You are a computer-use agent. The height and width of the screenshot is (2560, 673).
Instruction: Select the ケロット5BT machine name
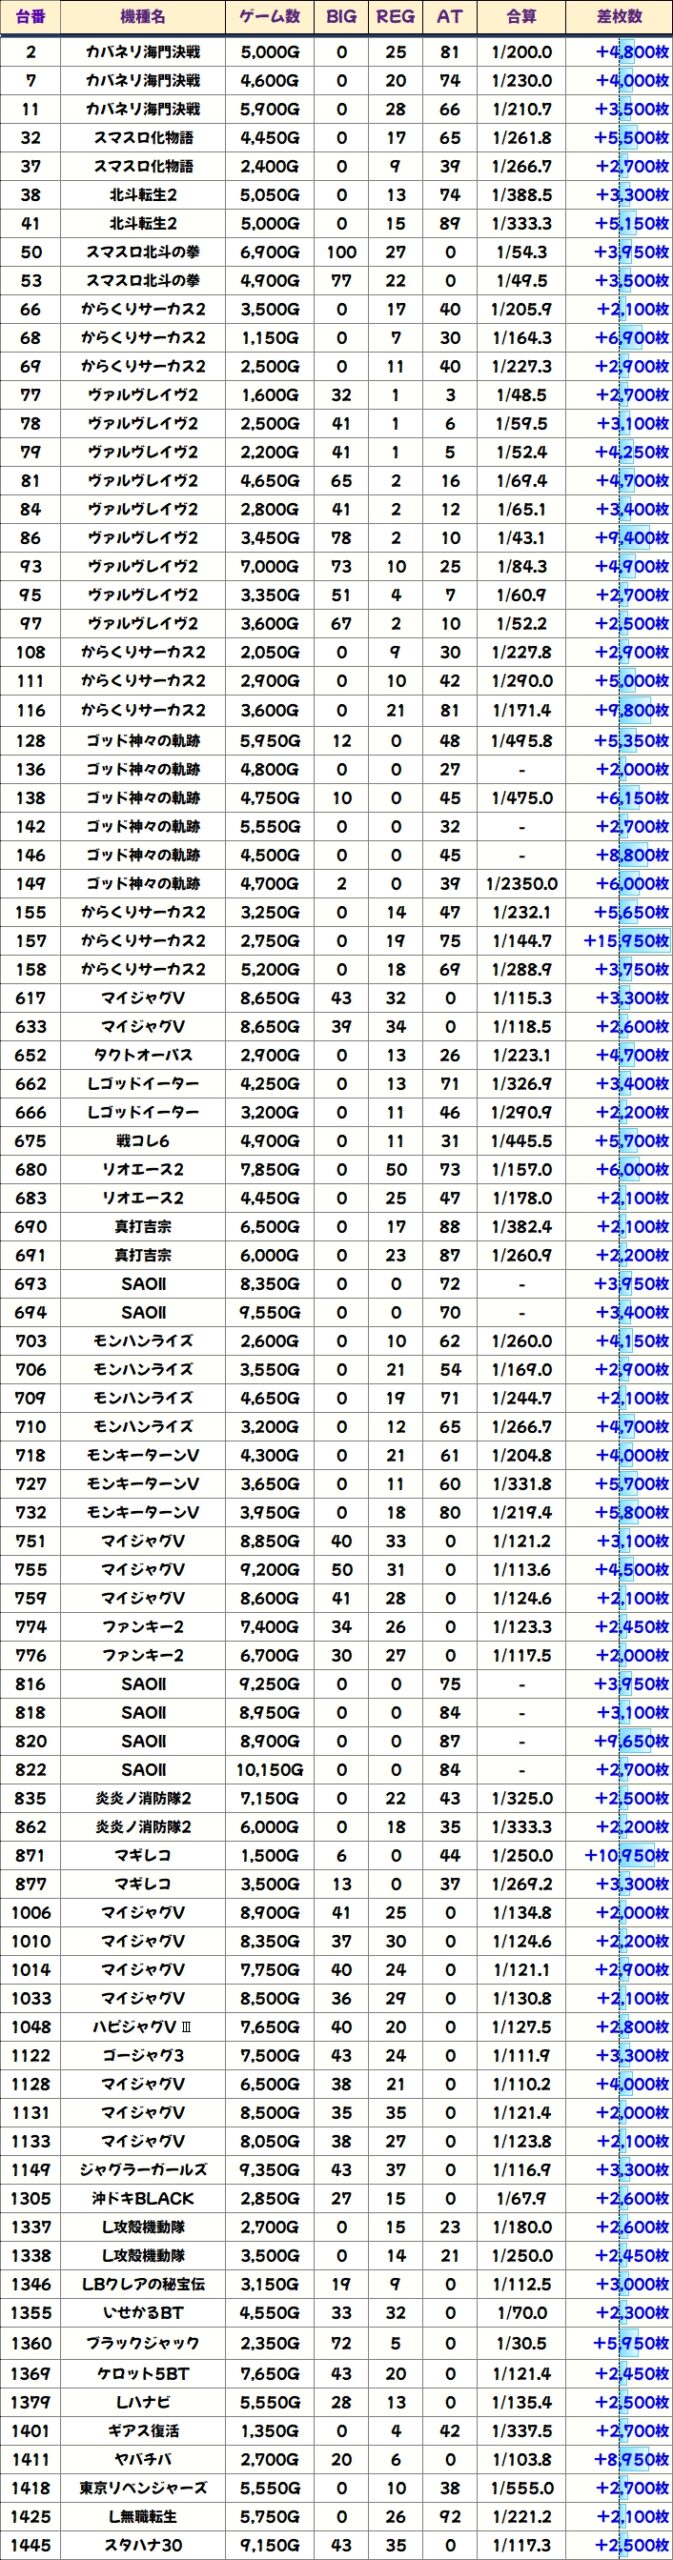click(x=143, y=2374)
